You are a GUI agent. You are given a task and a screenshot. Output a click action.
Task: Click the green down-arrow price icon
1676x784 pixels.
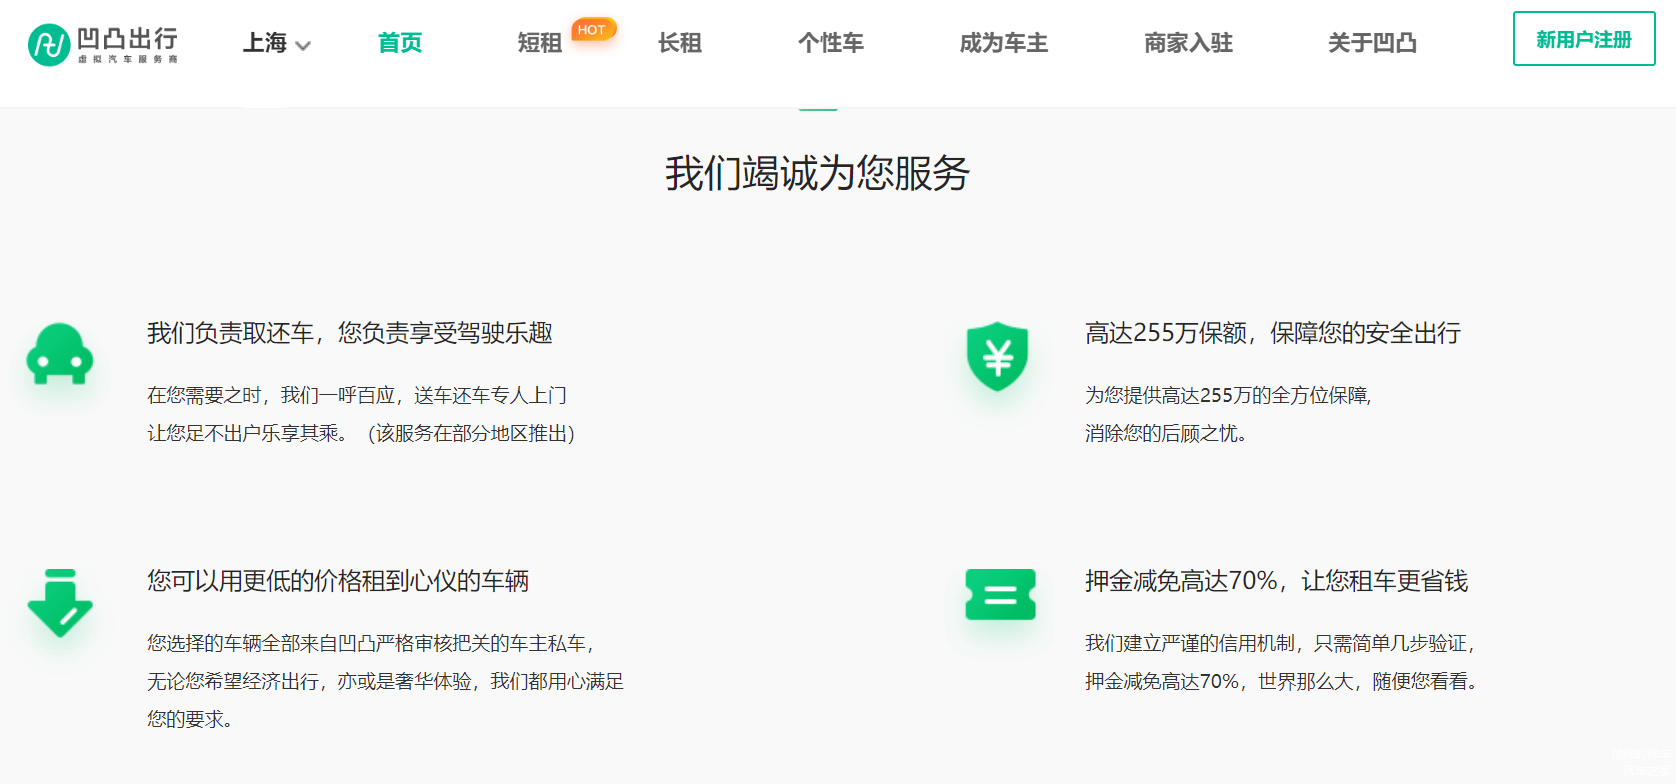pos(60,602)
